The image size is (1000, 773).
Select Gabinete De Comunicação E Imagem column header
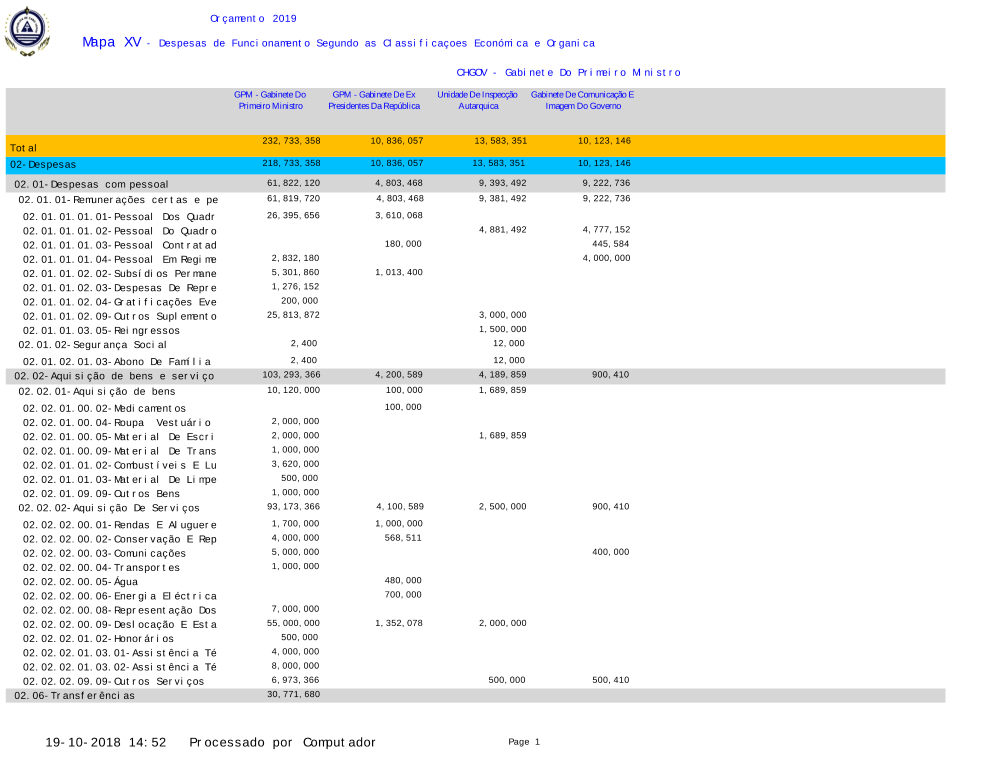click(x=582, y=100)
